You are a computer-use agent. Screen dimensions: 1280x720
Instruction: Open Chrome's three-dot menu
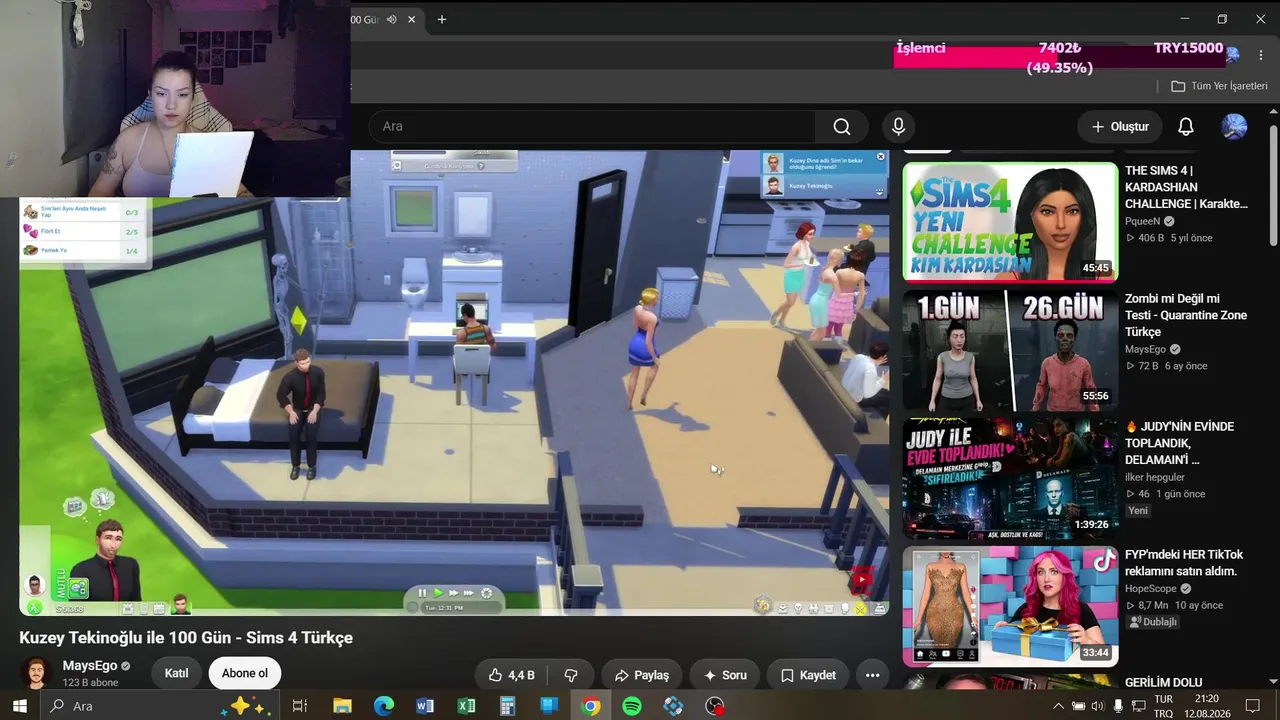click(x=1261, y=56)
